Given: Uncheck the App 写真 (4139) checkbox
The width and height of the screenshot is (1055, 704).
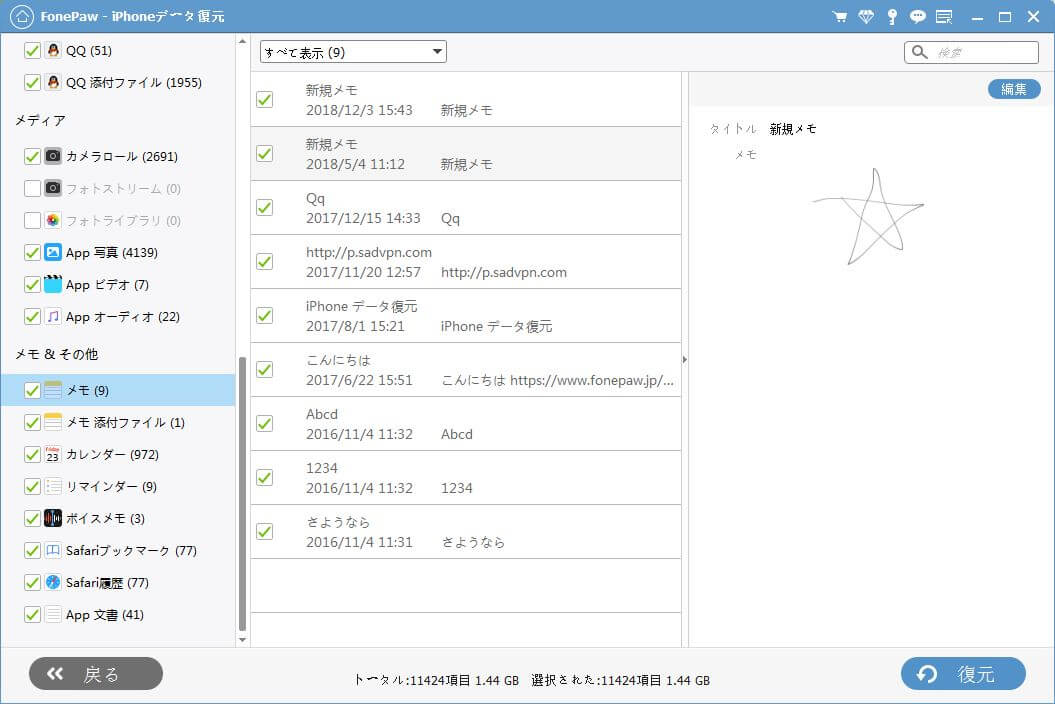Looking at the screenshot, I should [x=32, y=252].
